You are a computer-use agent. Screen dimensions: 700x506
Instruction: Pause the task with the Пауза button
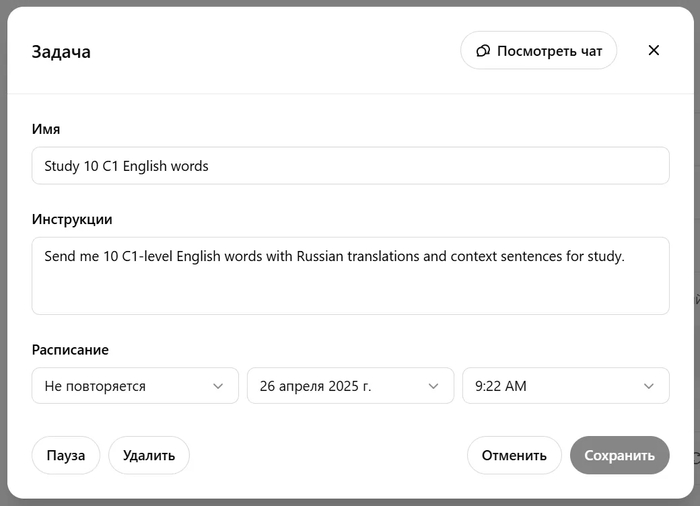pos(66,455)
